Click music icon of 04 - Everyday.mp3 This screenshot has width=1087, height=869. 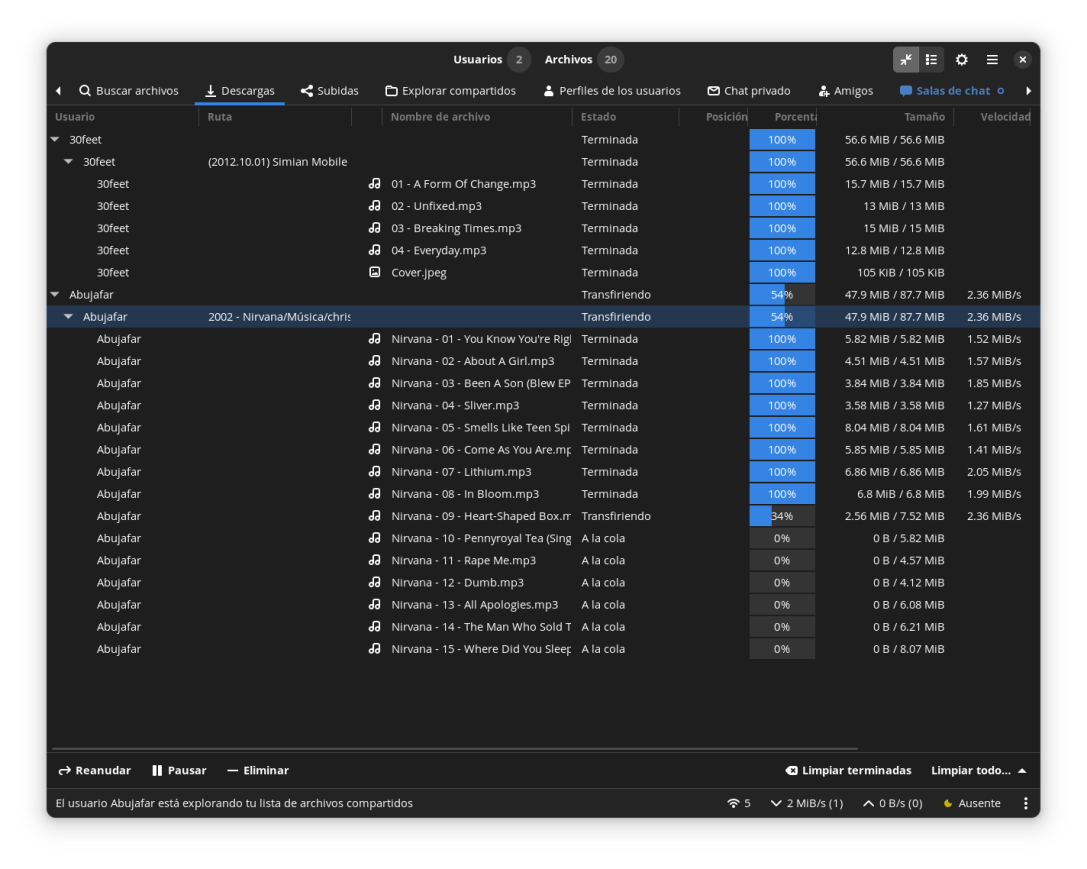coord(374,250)
